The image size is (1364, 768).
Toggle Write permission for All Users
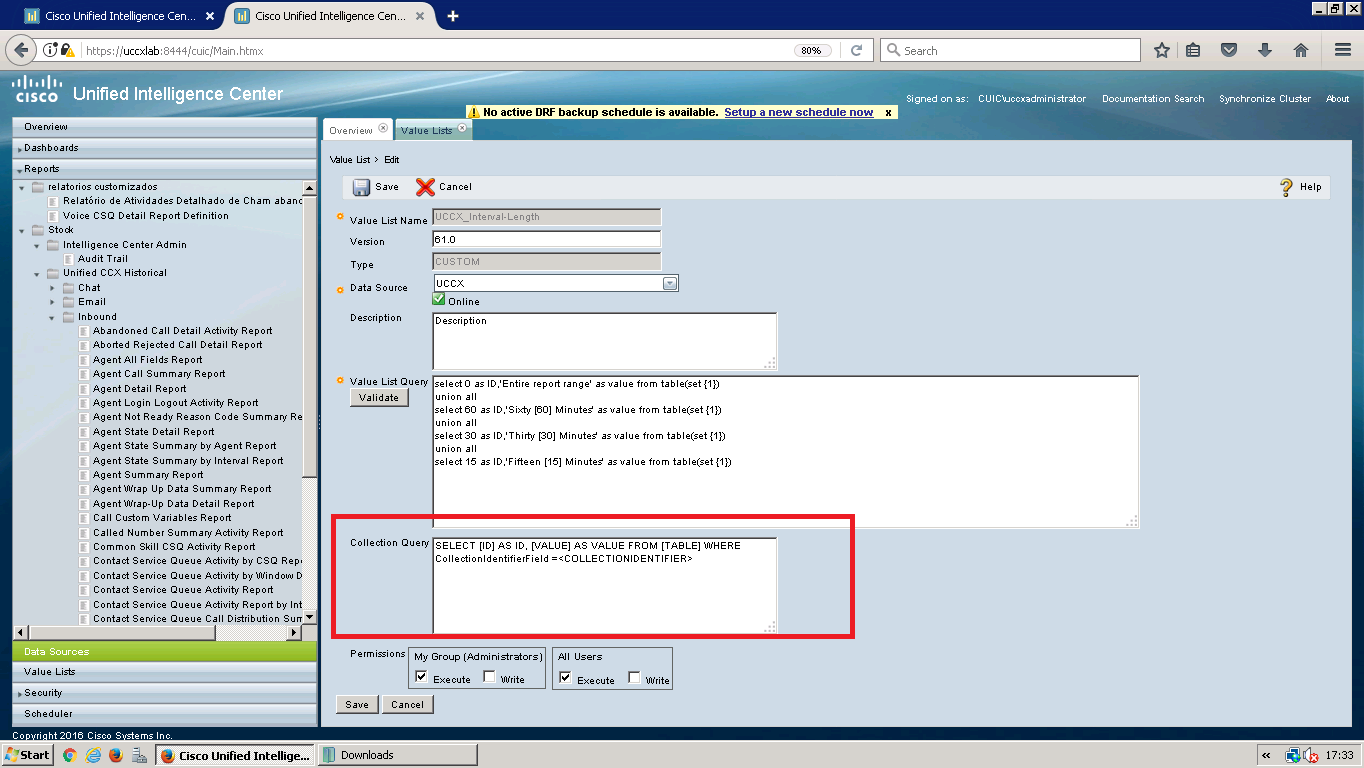pyautogui.click(x=634, y=678)
